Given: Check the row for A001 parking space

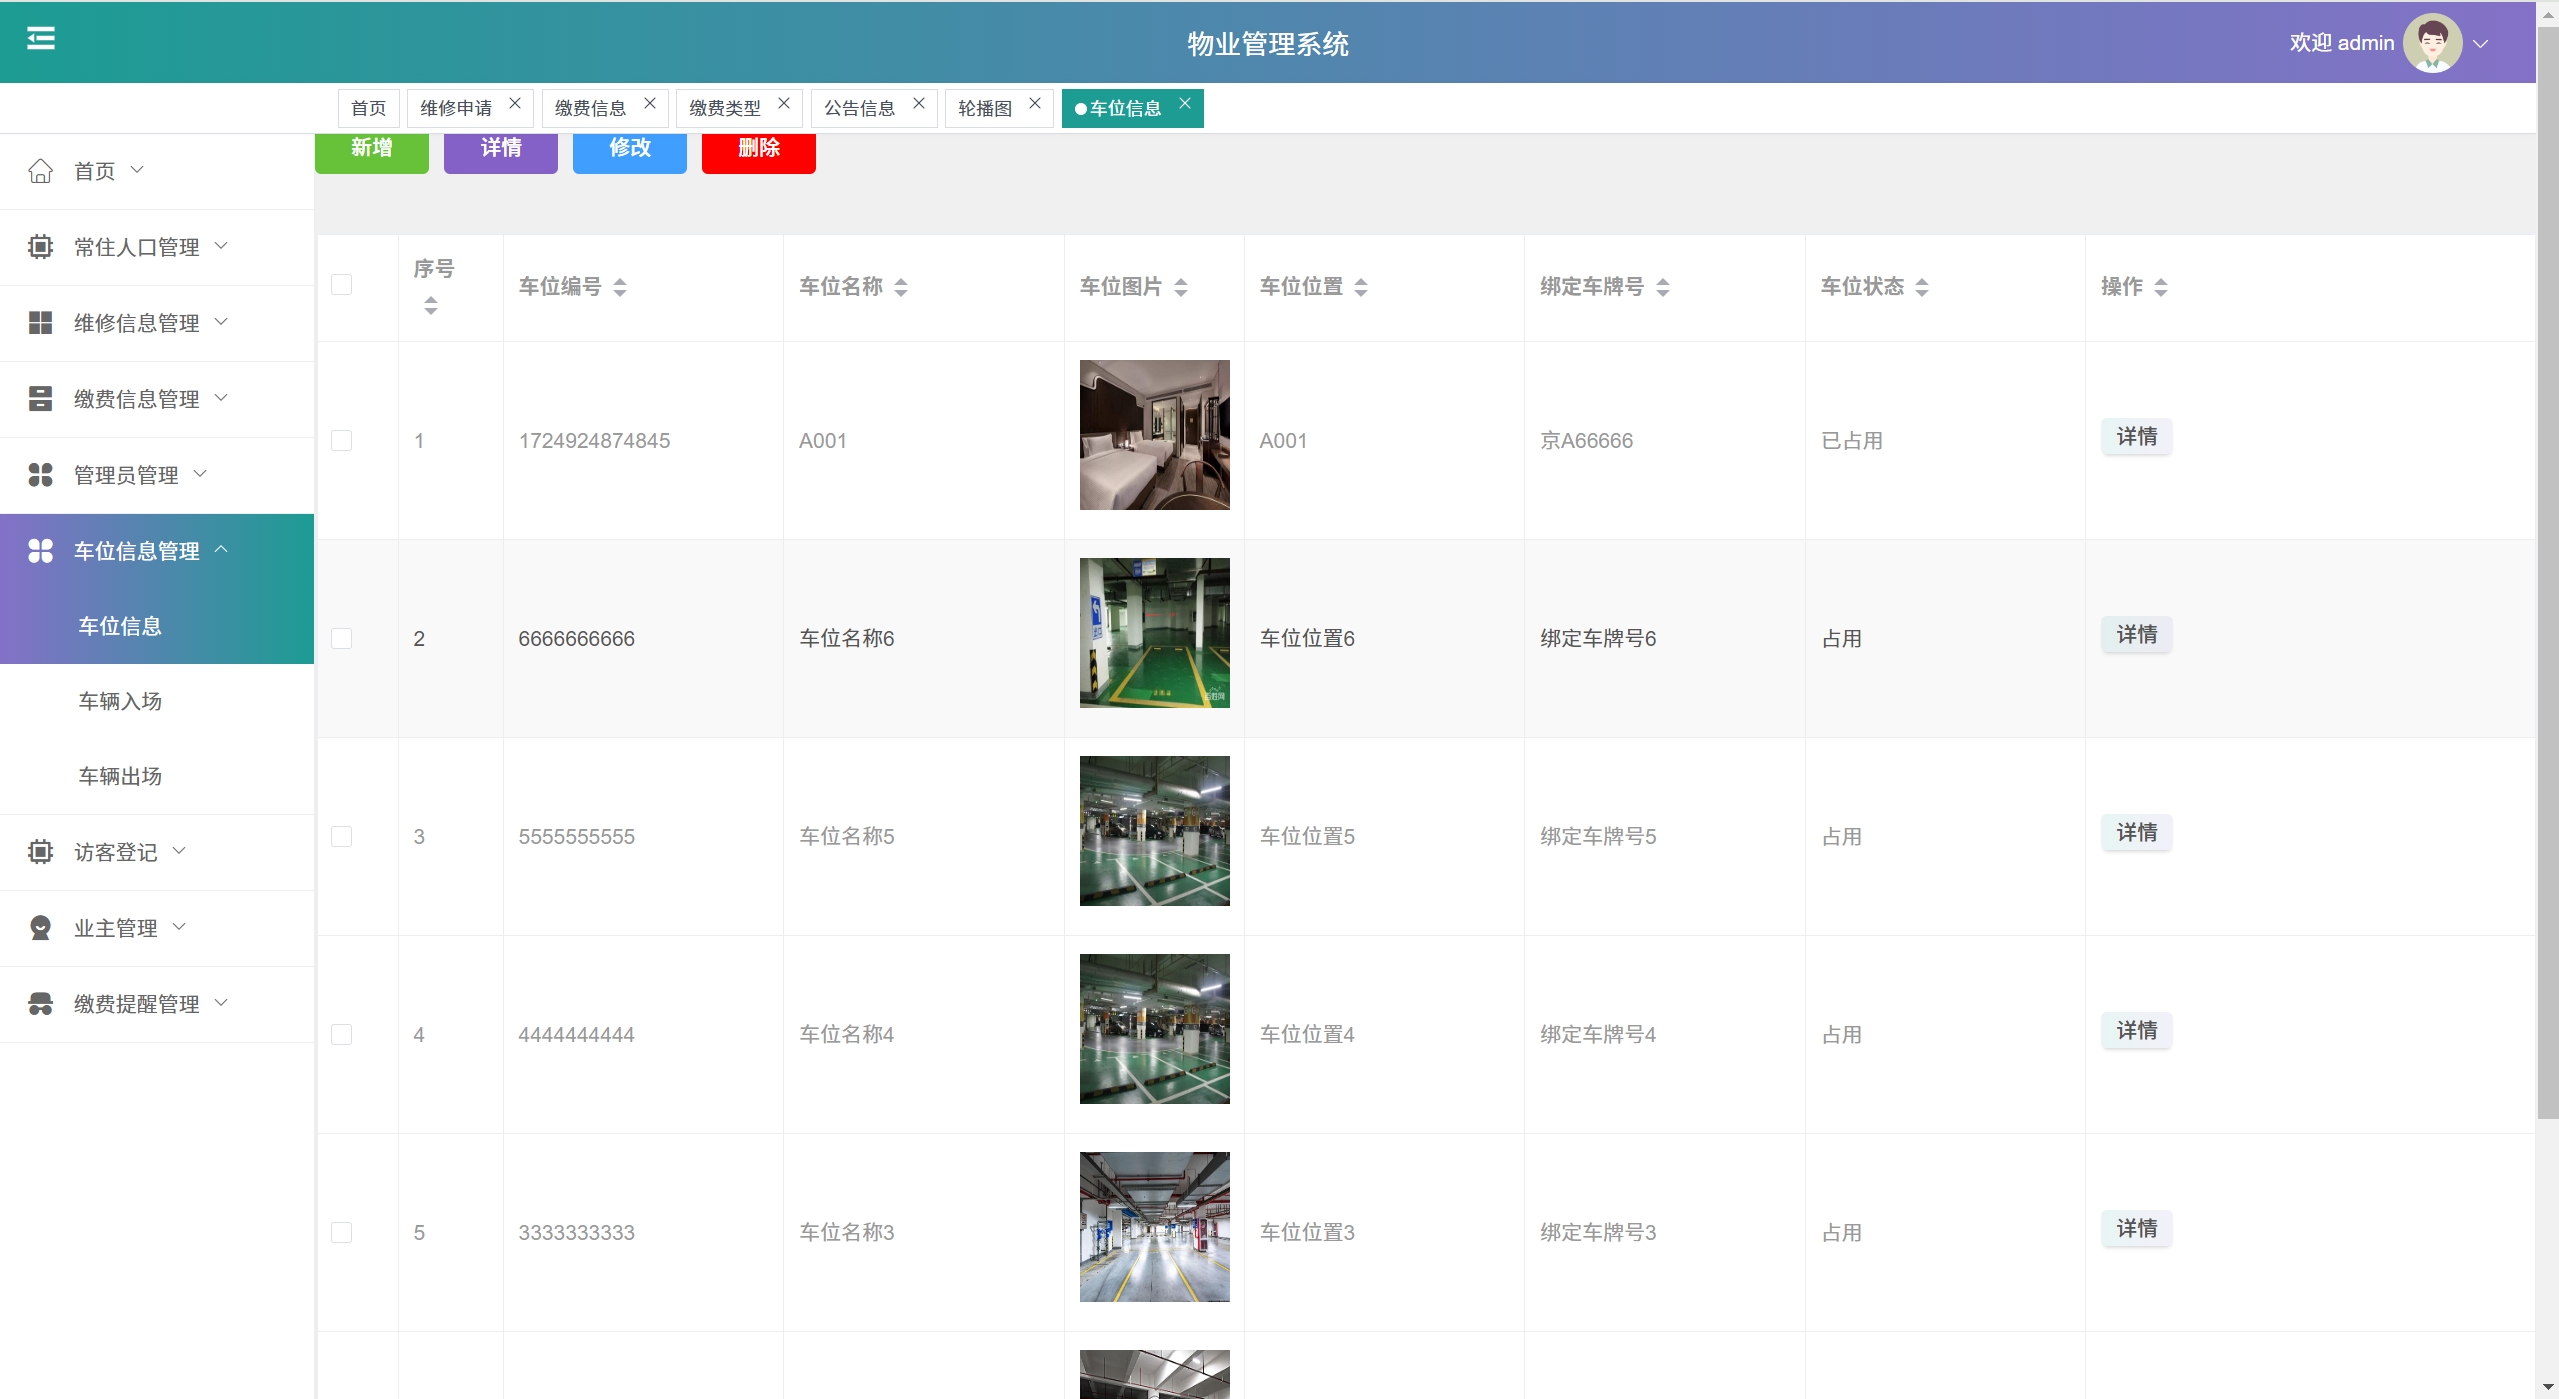Looking at the screenshot, I should (341, 441).
